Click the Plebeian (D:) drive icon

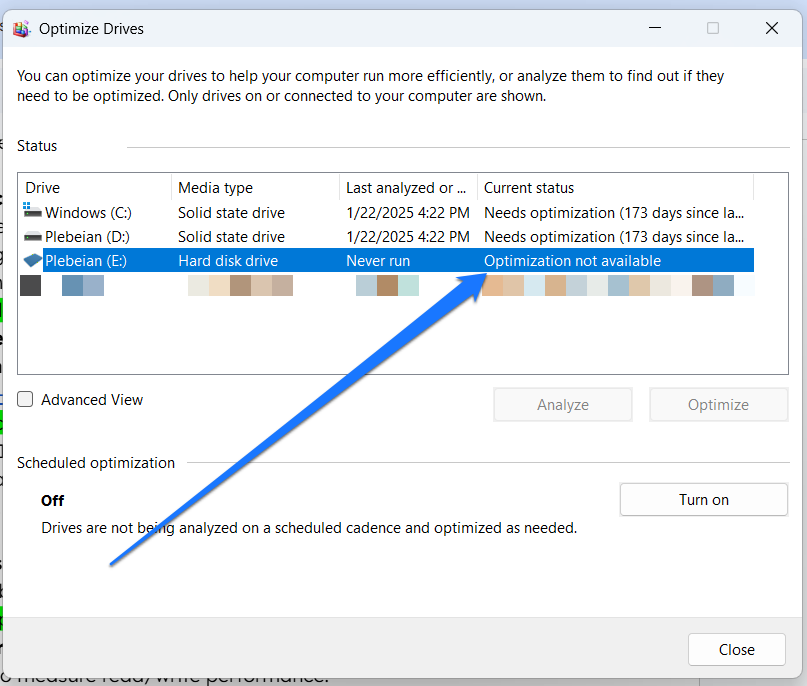click(x=33, y=237)
